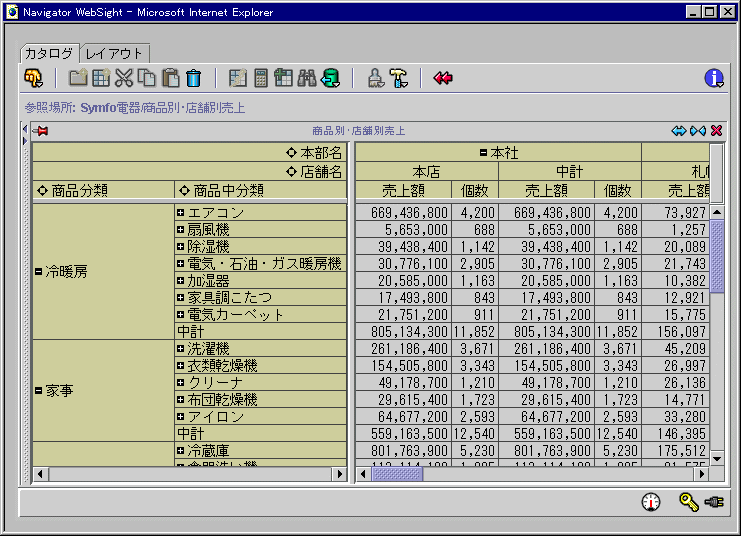Click the 商品中分類 column header
Image resolution: width=741 pixels, height=536 pixels.
tap(228, 190)
